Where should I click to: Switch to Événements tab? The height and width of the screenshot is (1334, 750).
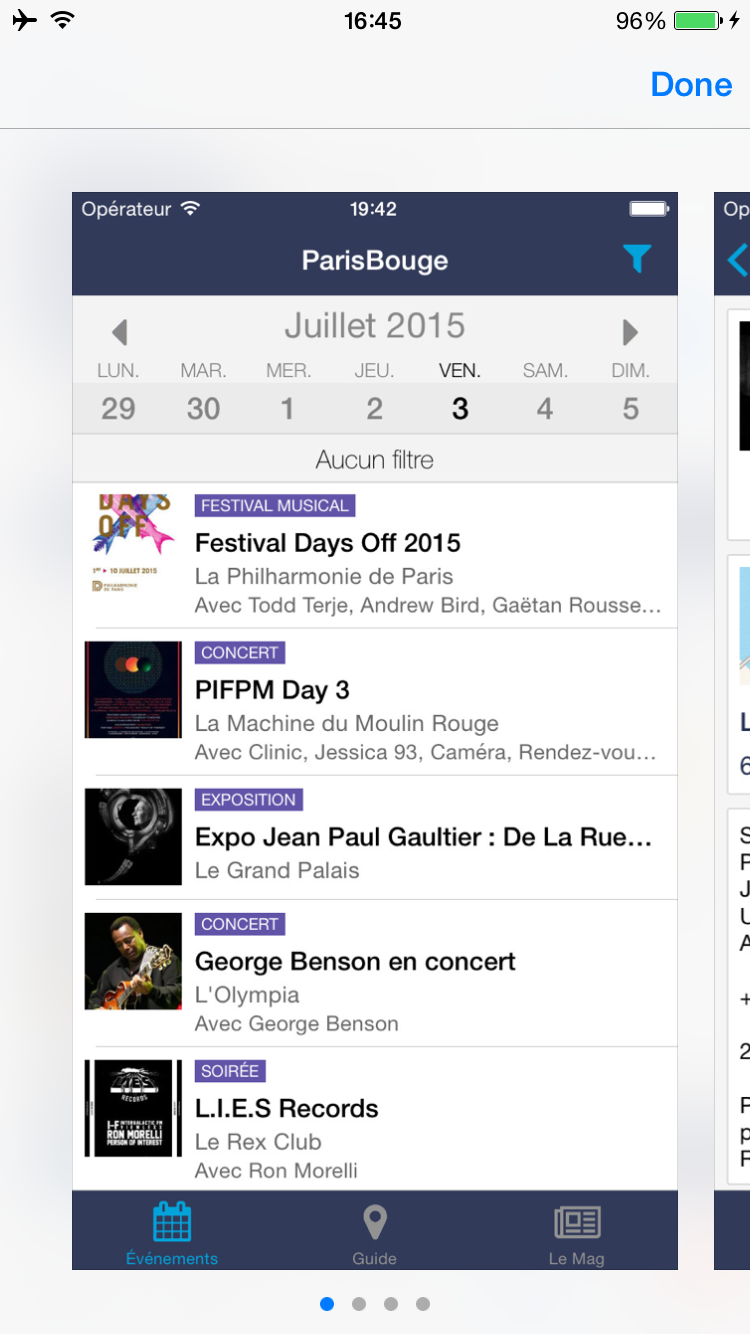[172, 1232]
